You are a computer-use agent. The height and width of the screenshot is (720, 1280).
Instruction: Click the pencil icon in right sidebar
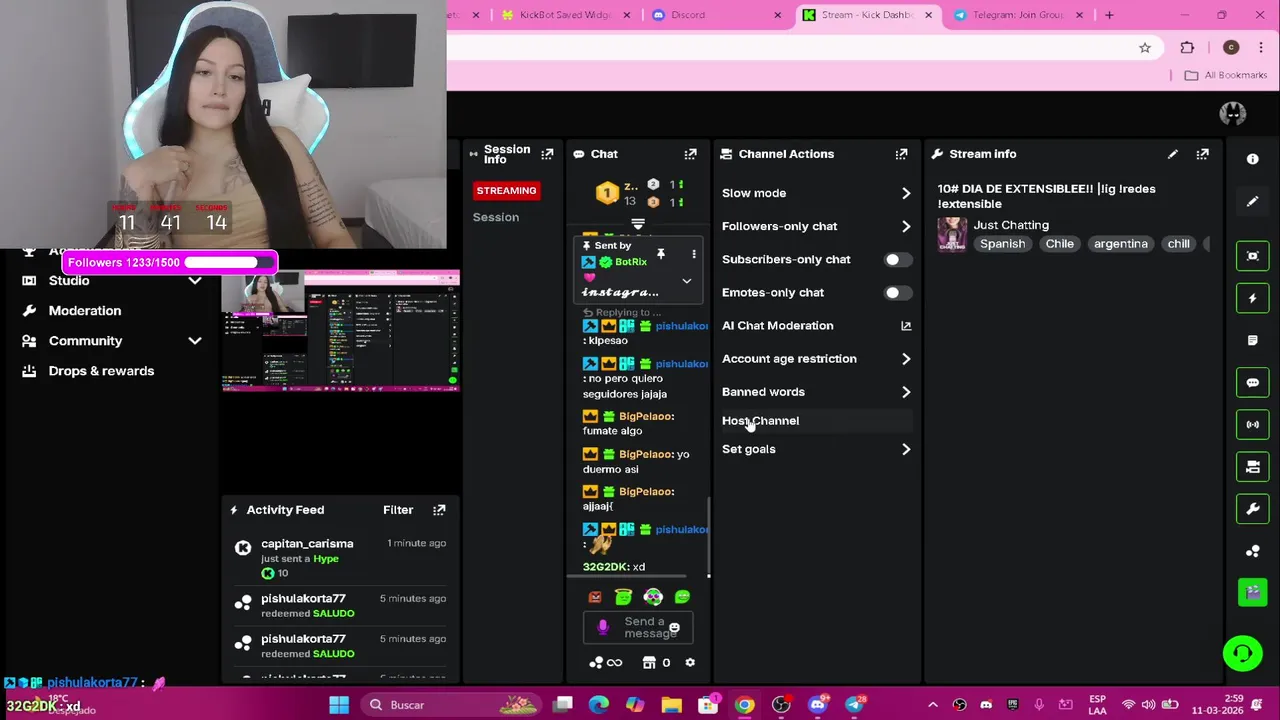[x=1252, y=202]
